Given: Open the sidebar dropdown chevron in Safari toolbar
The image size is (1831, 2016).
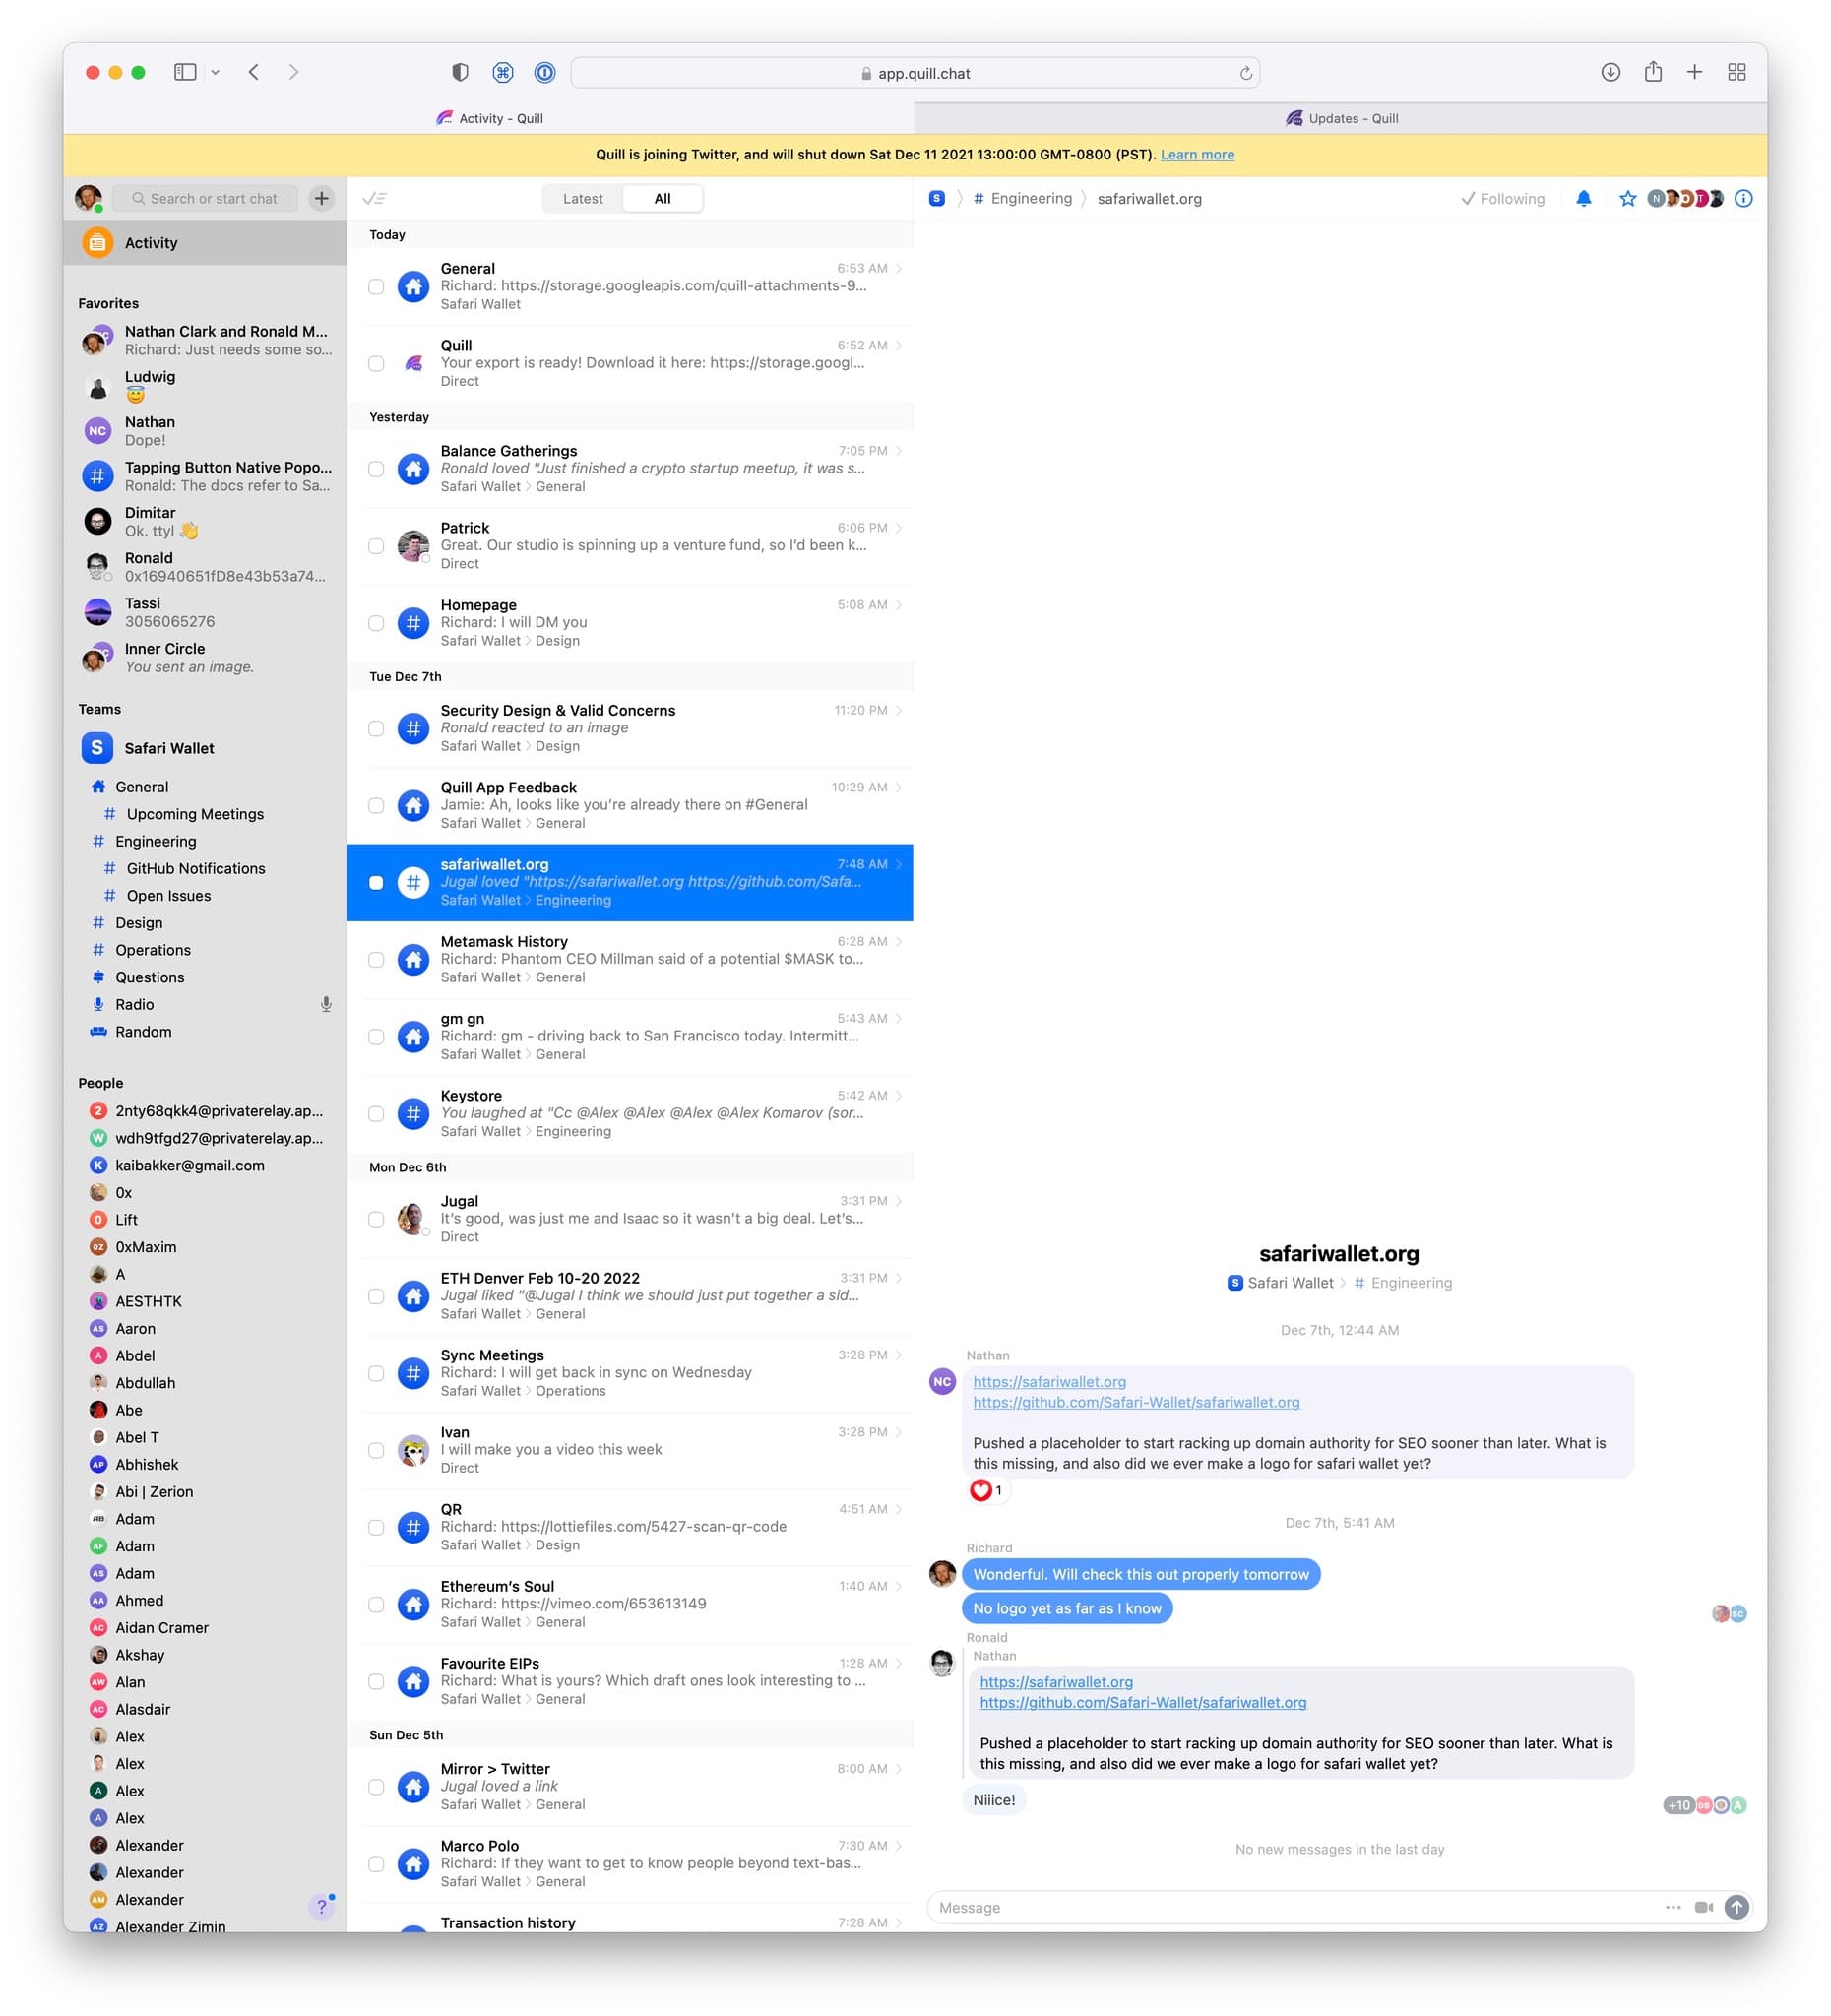Looking at the screenshot, I should [x=215, y=72].
